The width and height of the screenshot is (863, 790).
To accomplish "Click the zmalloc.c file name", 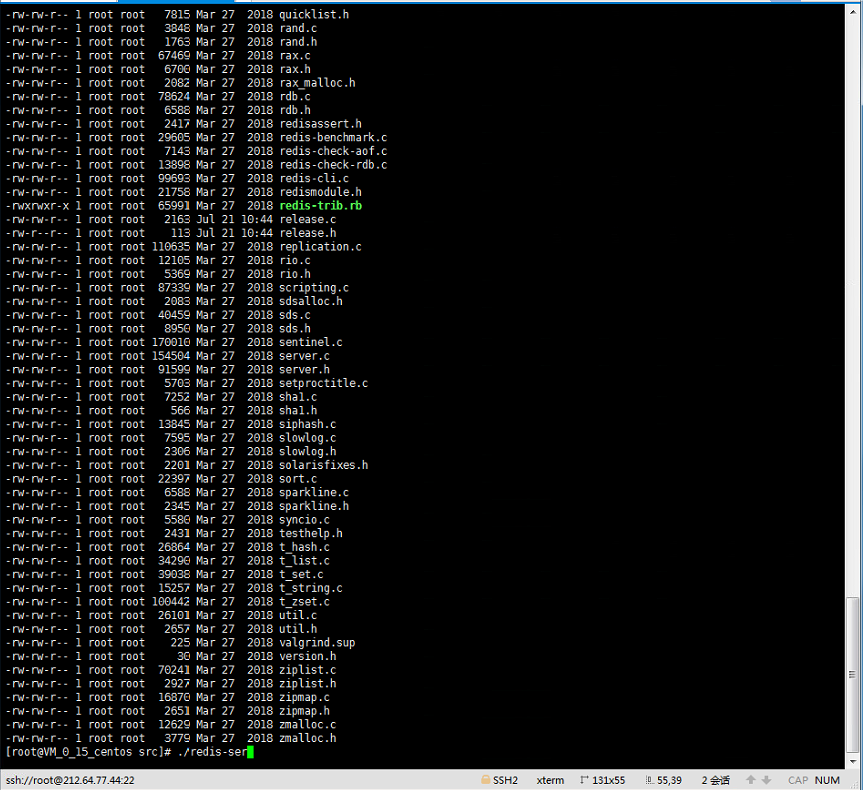I will click(x=307, y=724).
